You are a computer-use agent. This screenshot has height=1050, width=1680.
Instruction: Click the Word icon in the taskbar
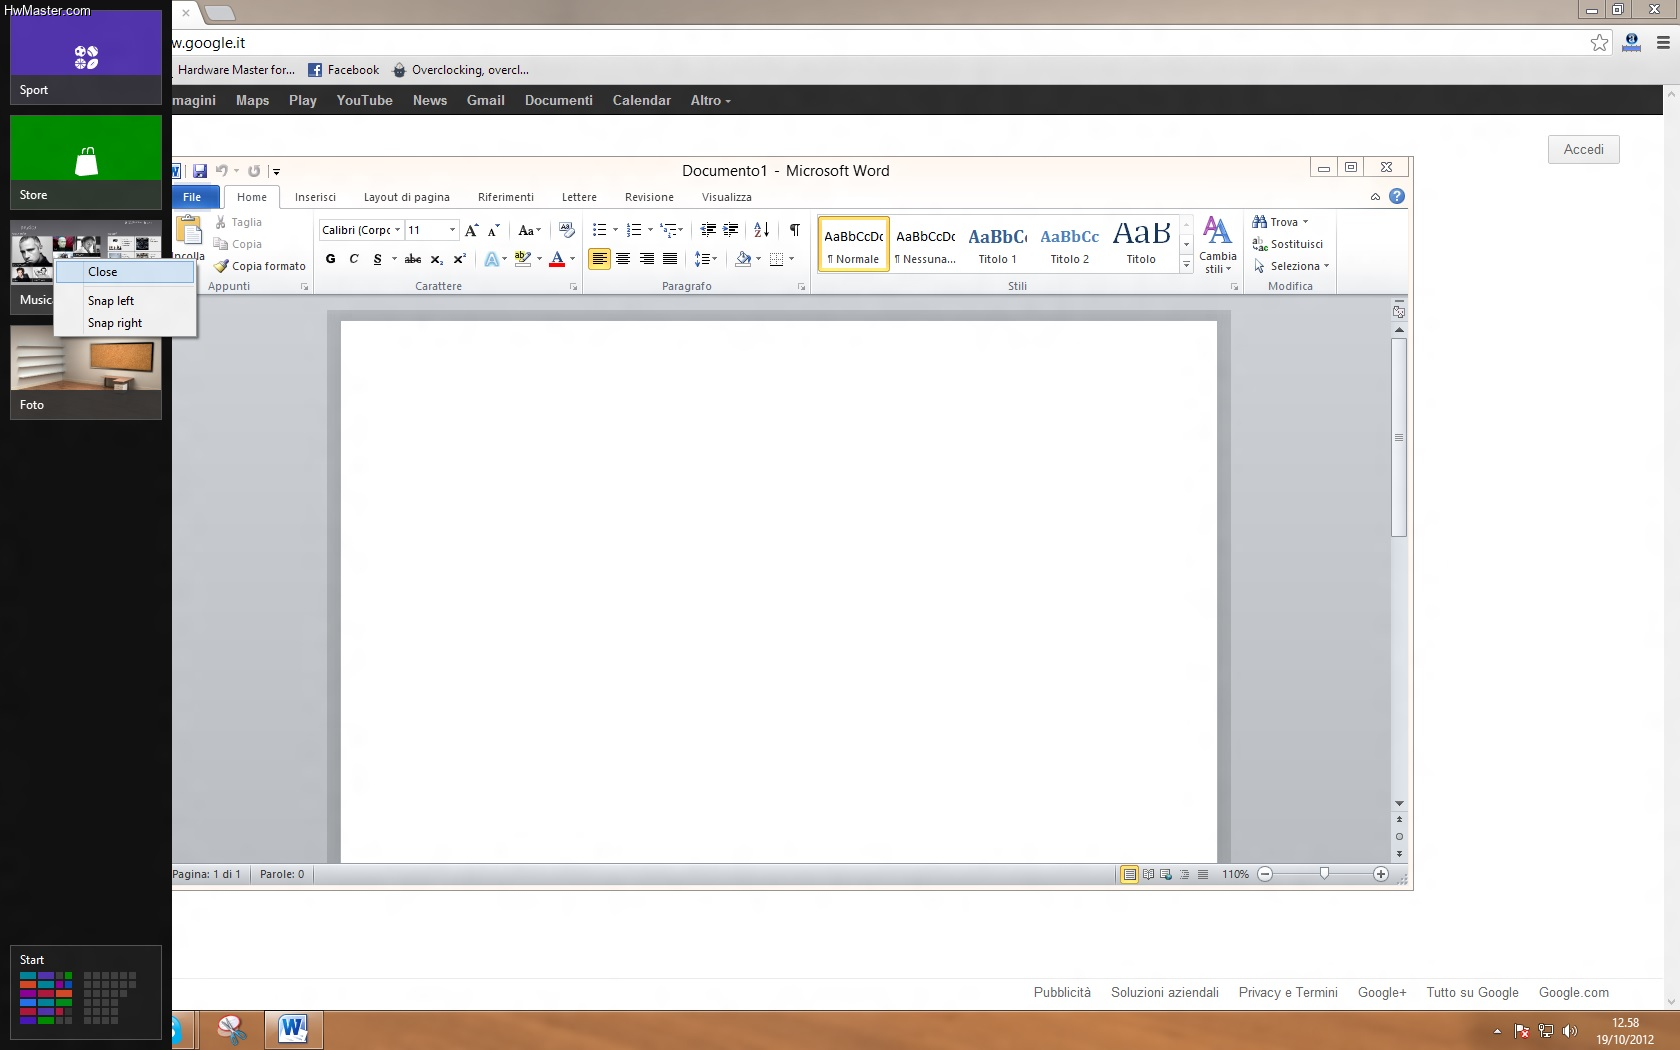(293, 1029)
